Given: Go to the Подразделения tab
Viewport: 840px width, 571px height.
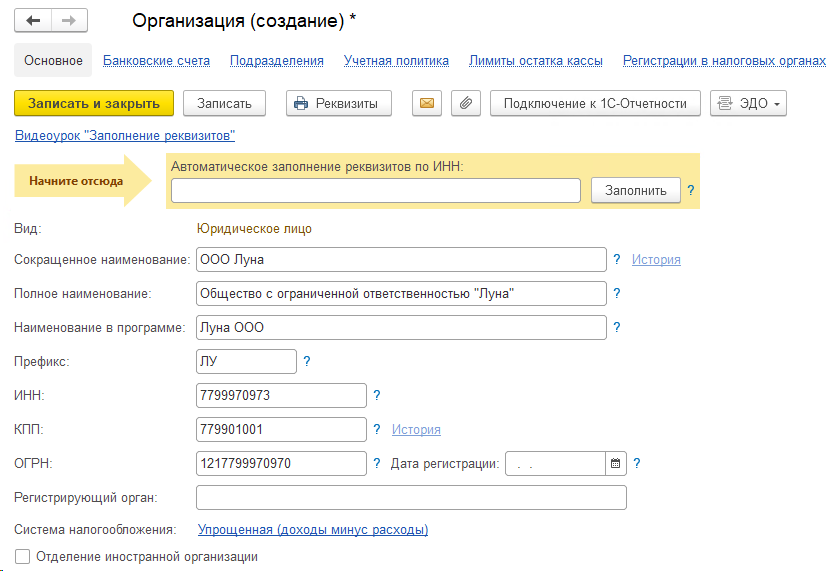Looking at the screenshot, I should click(277, 60).
